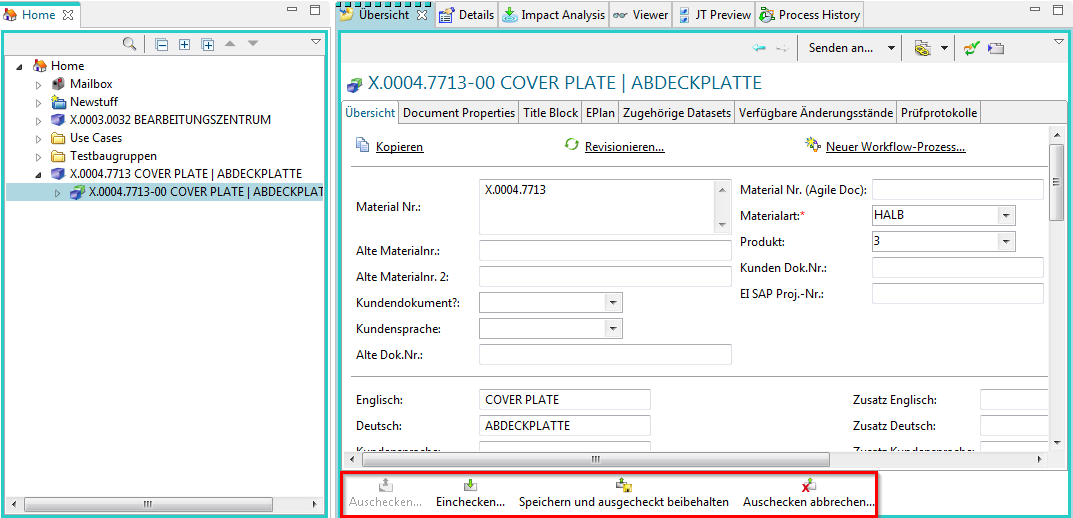Viewport: 1073px width, 518px height.
Task: Click the back arrow in Übersicht toolbar
Action: (760, 48)
